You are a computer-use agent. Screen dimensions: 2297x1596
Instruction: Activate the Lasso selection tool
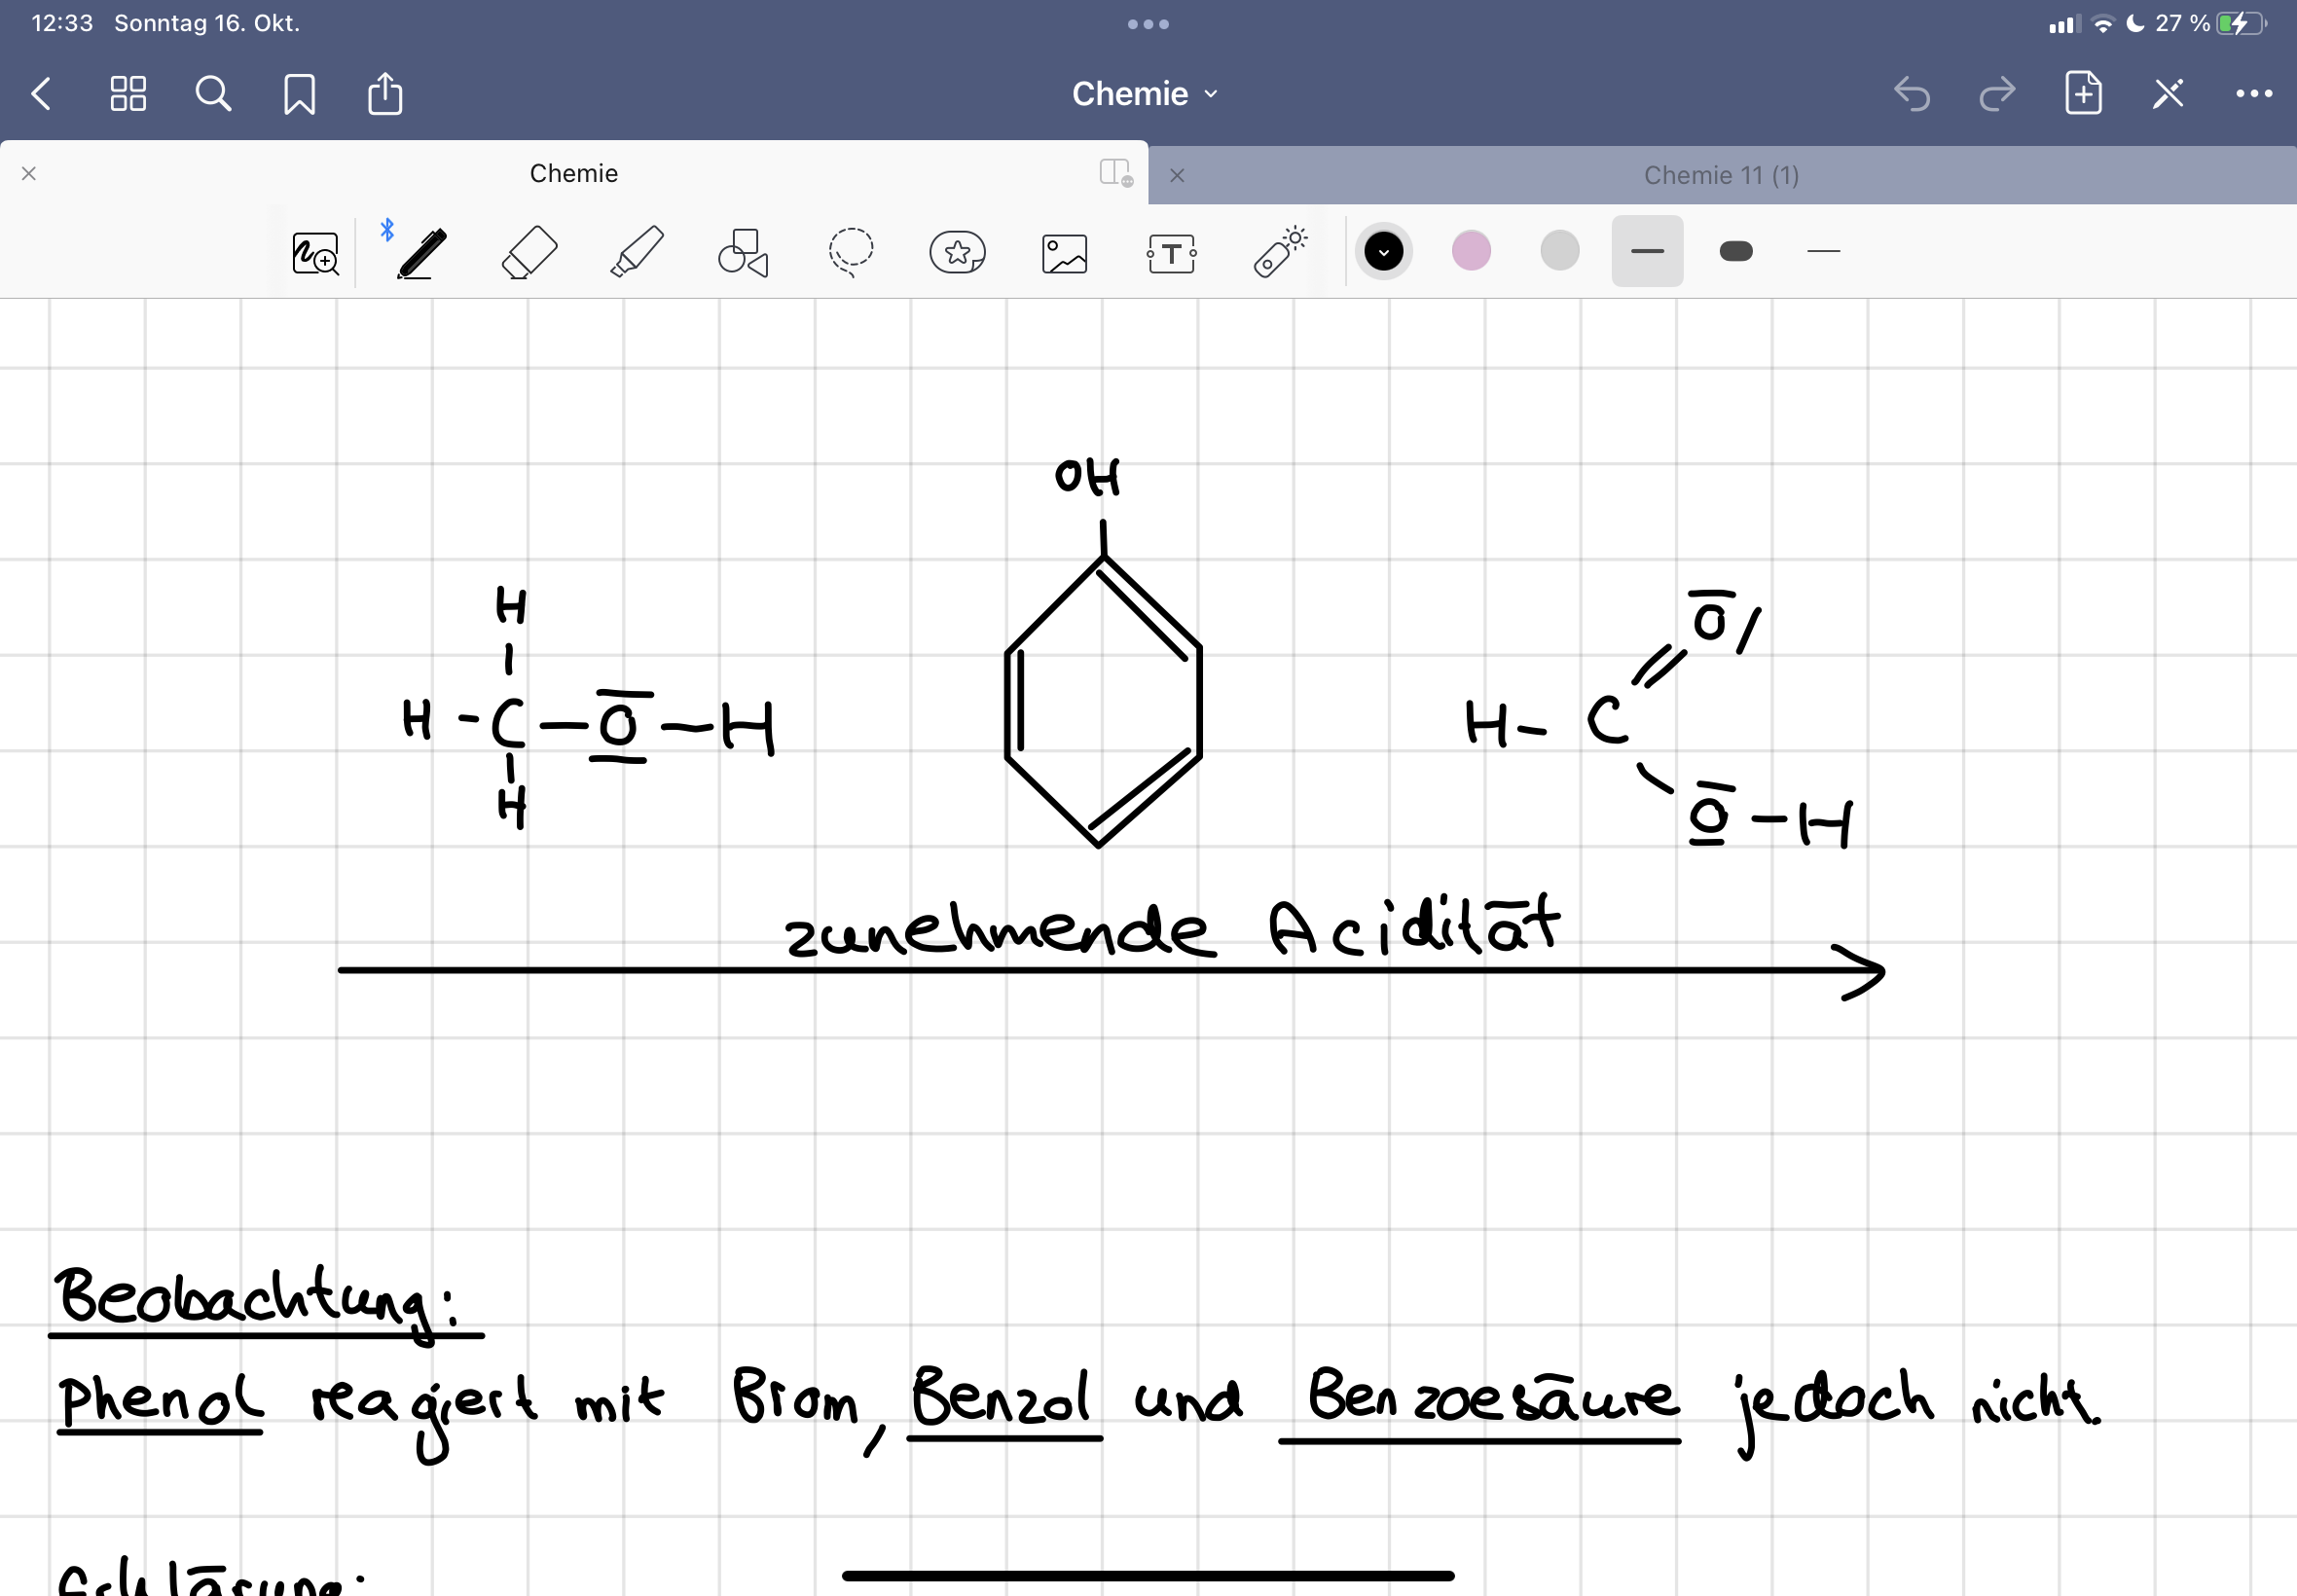850,252
